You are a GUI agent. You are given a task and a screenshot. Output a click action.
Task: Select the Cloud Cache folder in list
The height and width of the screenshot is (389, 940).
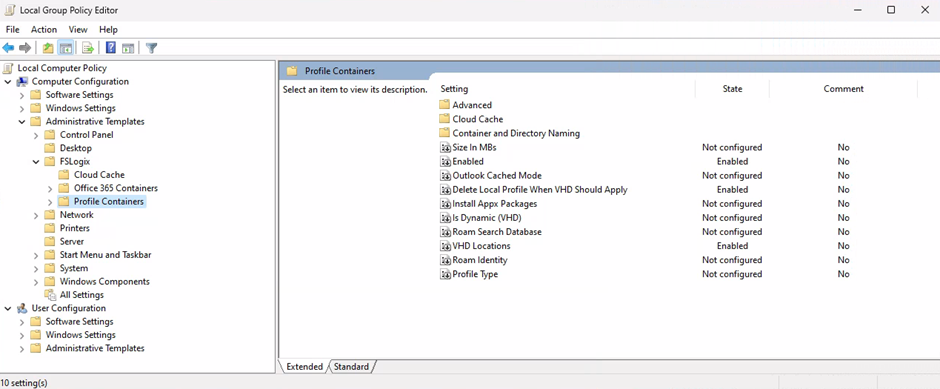pyautogui.click(x=477, y=119)
